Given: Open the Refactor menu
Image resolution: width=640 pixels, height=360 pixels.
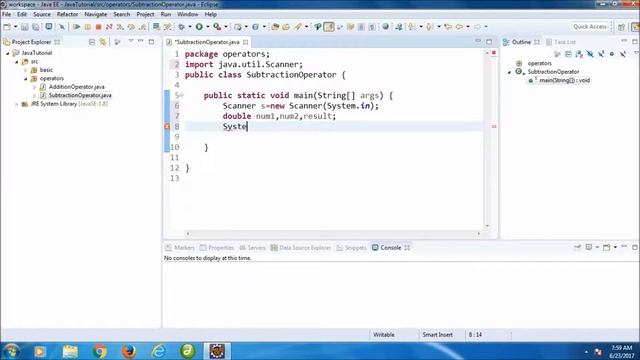Looking at the screenshot, I should 67,14.
